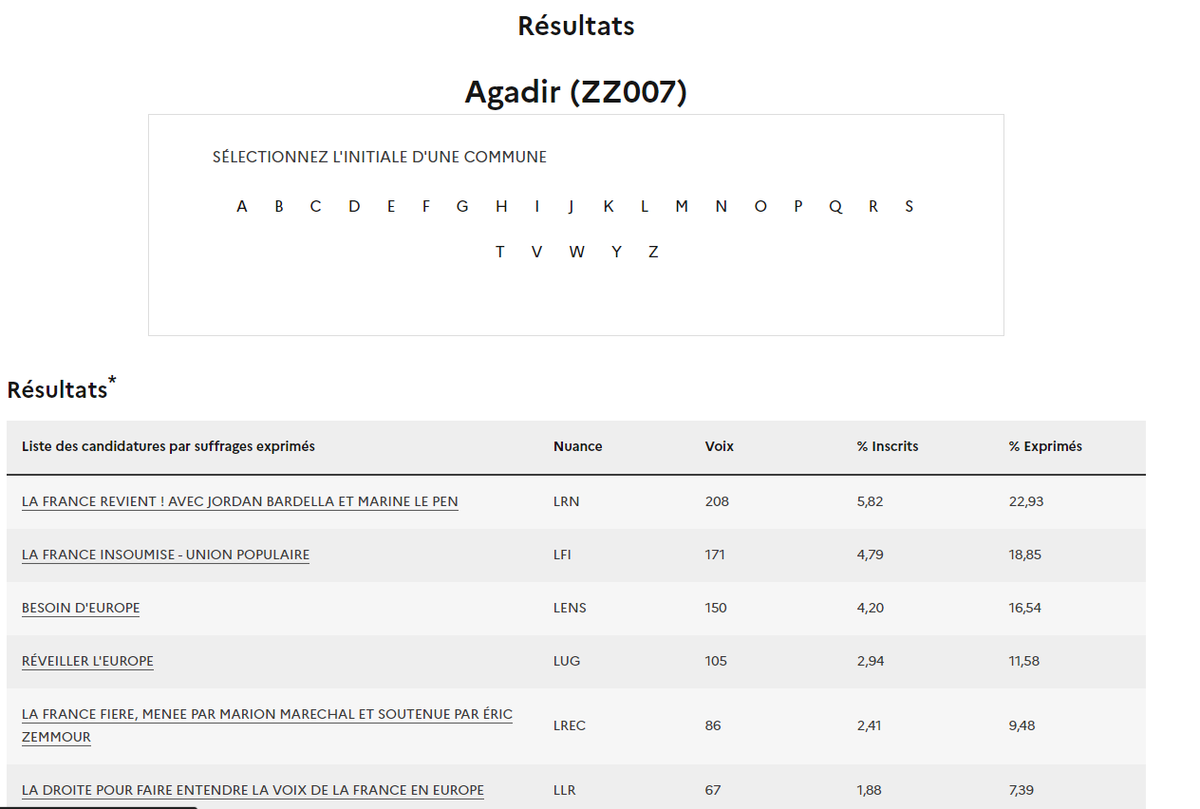This screenshot has width=1200, height=809.
Task: Select commune initial letter G
Action: (462, 207)
